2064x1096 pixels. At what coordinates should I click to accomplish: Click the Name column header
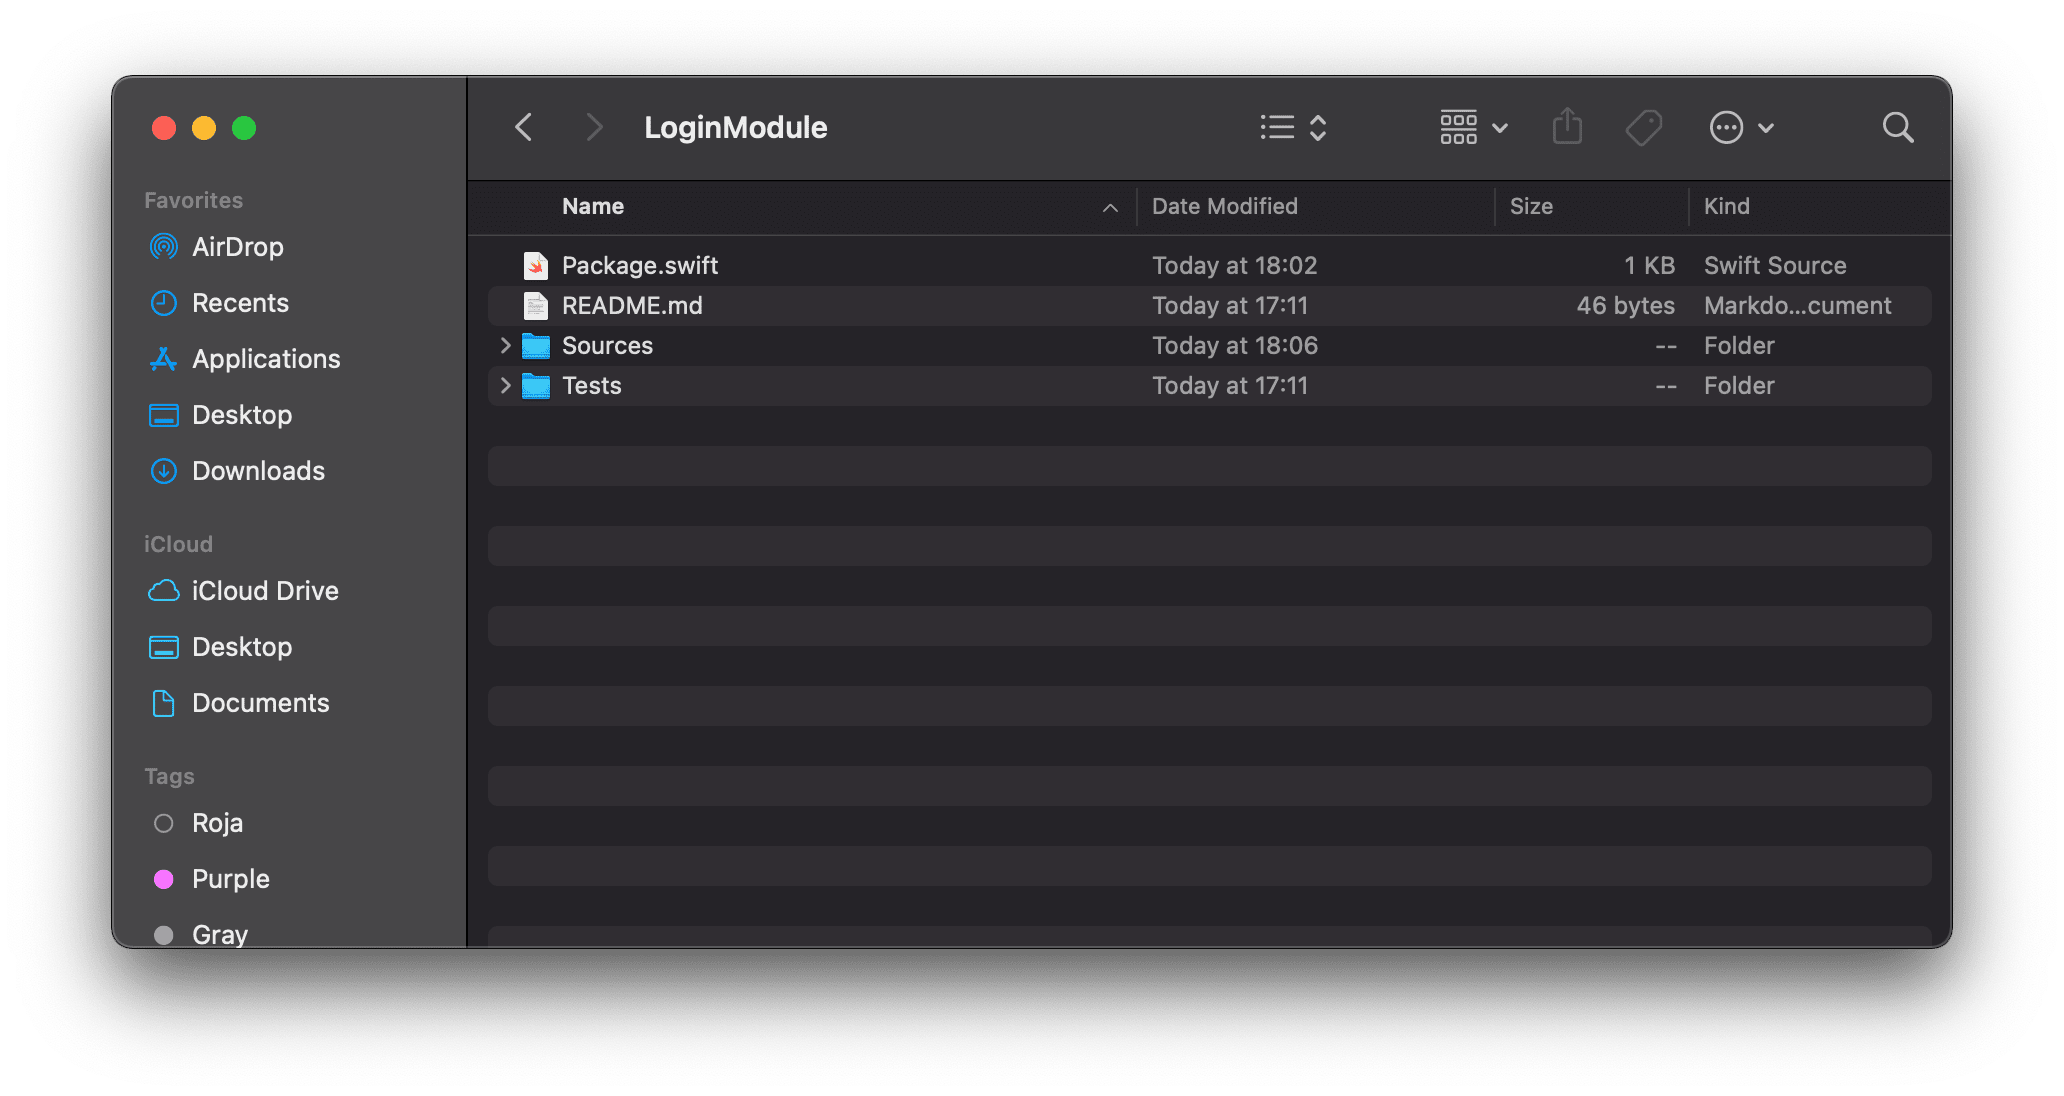coord(590,207)
